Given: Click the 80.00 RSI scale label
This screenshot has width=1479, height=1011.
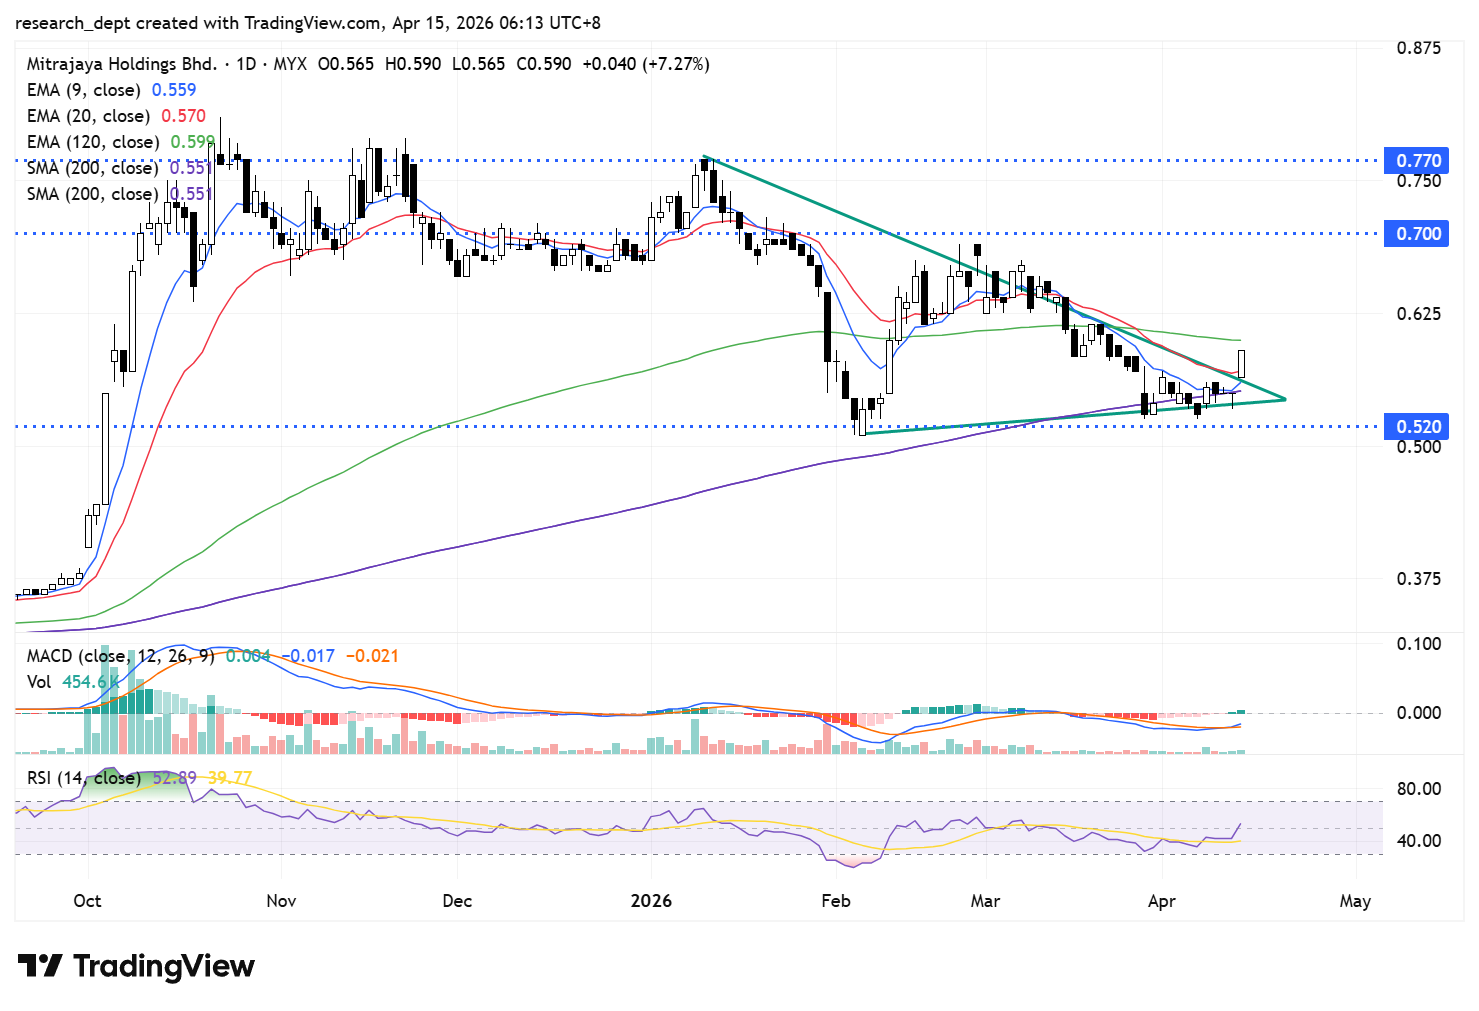Looking at the screenshot, I should click(1418, 789).
